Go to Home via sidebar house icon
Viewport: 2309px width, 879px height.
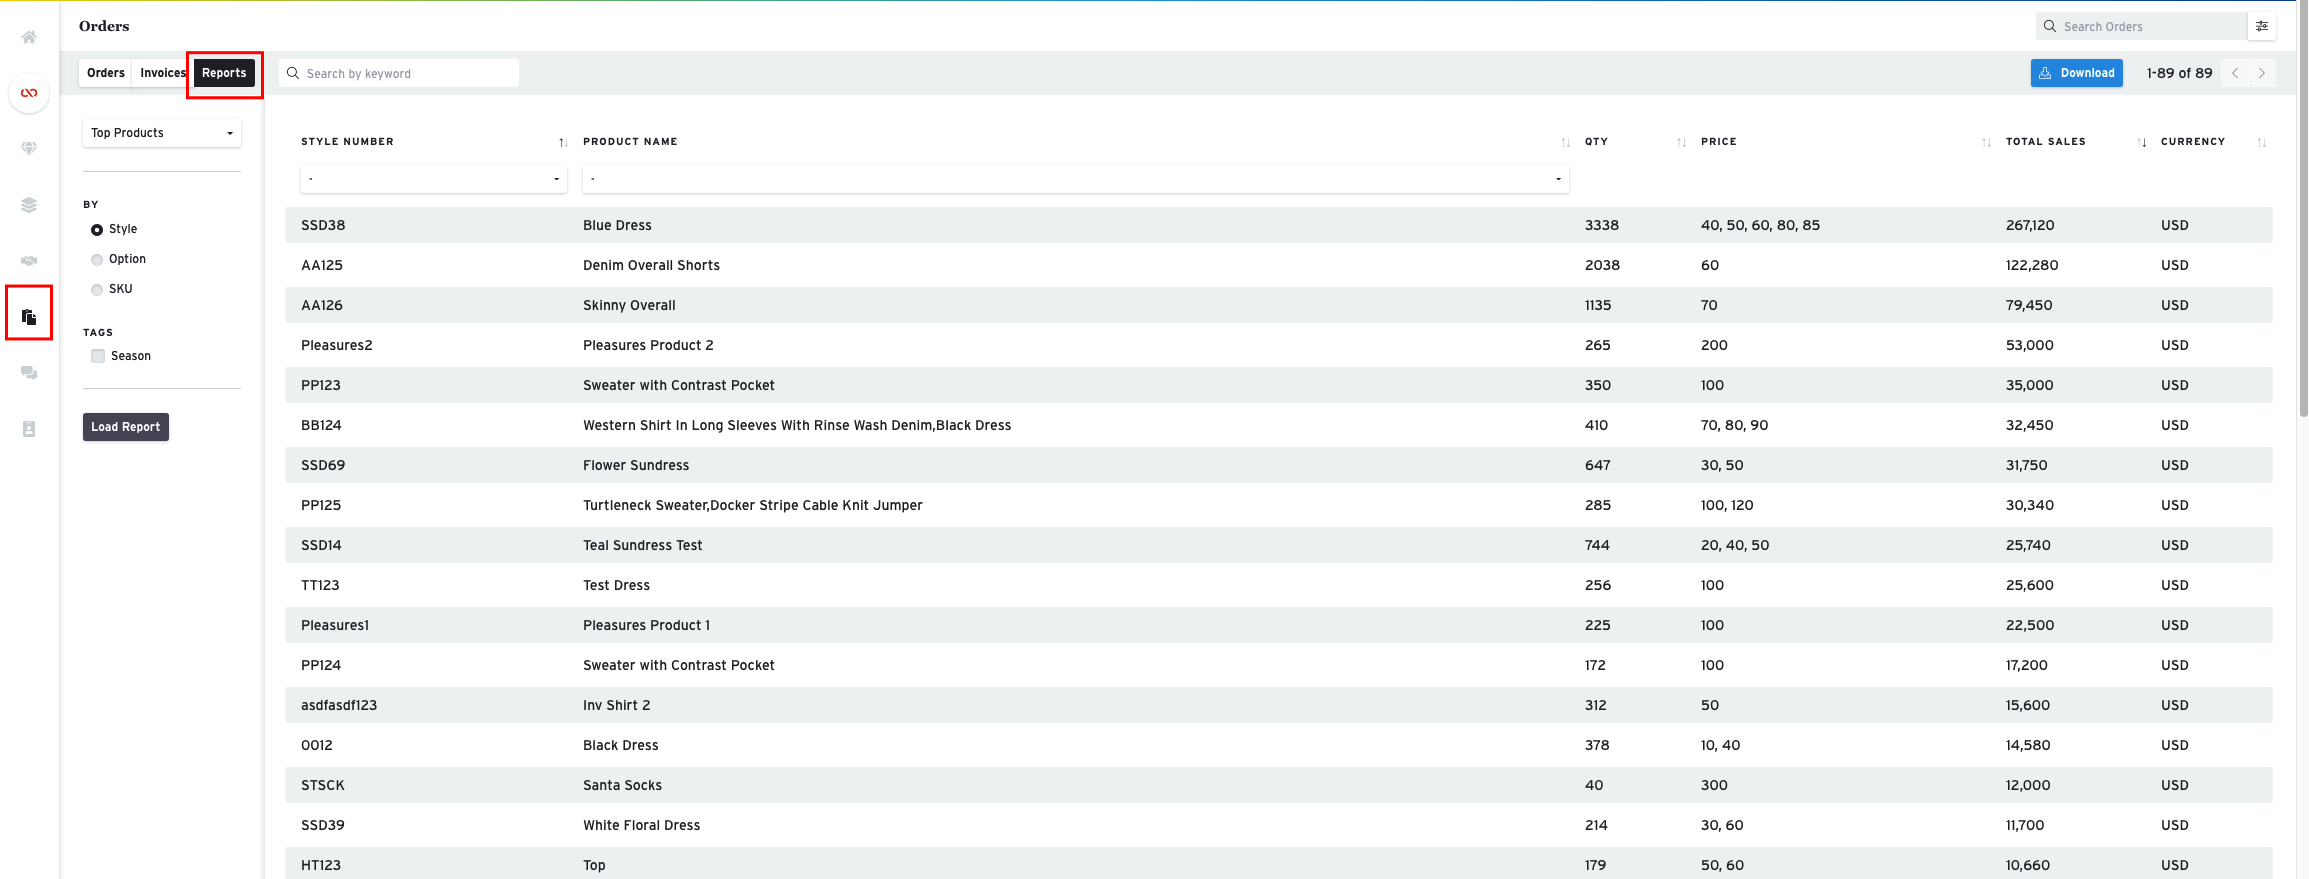pos(29,38)
